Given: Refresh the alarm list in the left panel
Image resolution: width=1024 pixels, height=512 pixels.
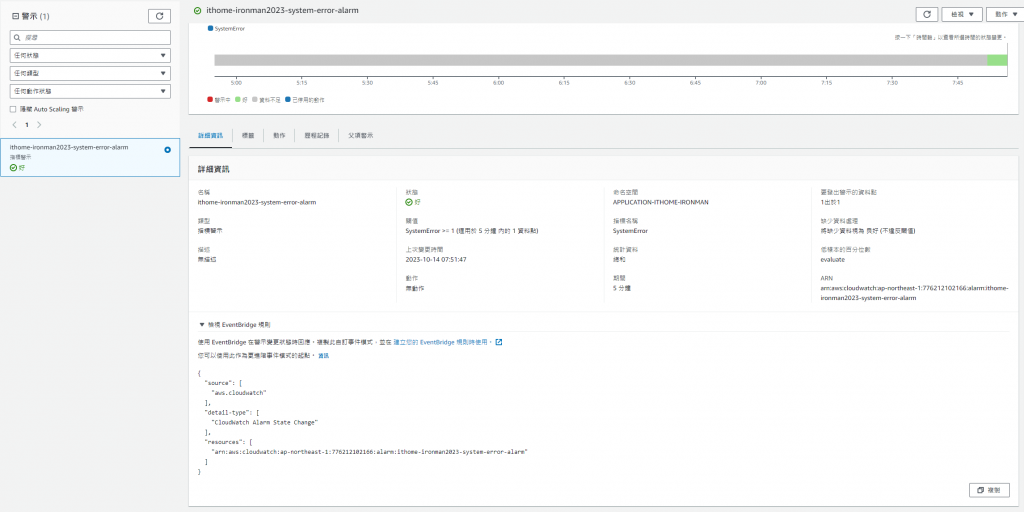Looking at the screenshot, I should click(159, 16).
